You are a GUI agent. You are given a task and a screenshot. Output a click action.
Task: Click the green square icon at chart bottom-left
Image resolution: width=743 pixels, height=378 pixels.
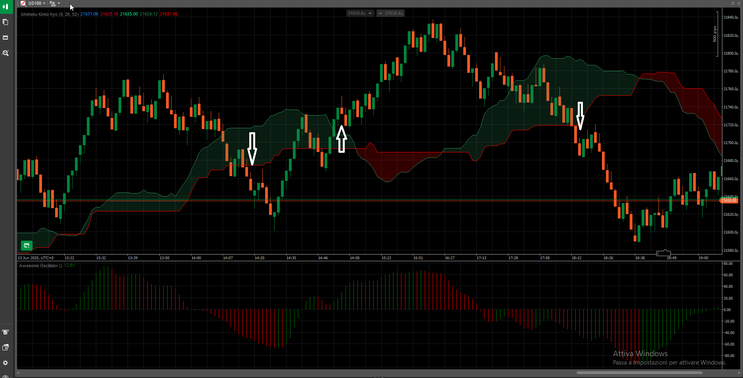[27, 245]
